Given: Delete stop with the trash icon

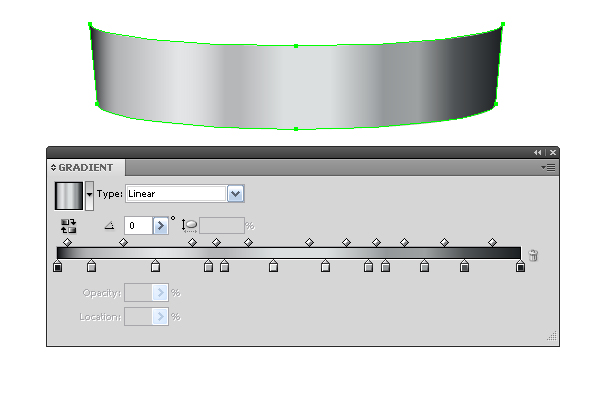Looking at the screenshot, I should coord(533,255).
